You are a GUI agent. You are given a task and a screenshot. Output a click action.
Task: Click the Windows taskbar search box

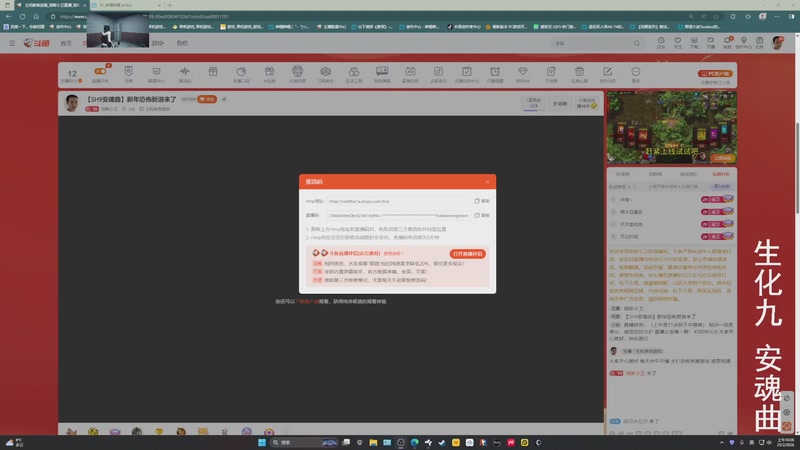click(305, 442)
